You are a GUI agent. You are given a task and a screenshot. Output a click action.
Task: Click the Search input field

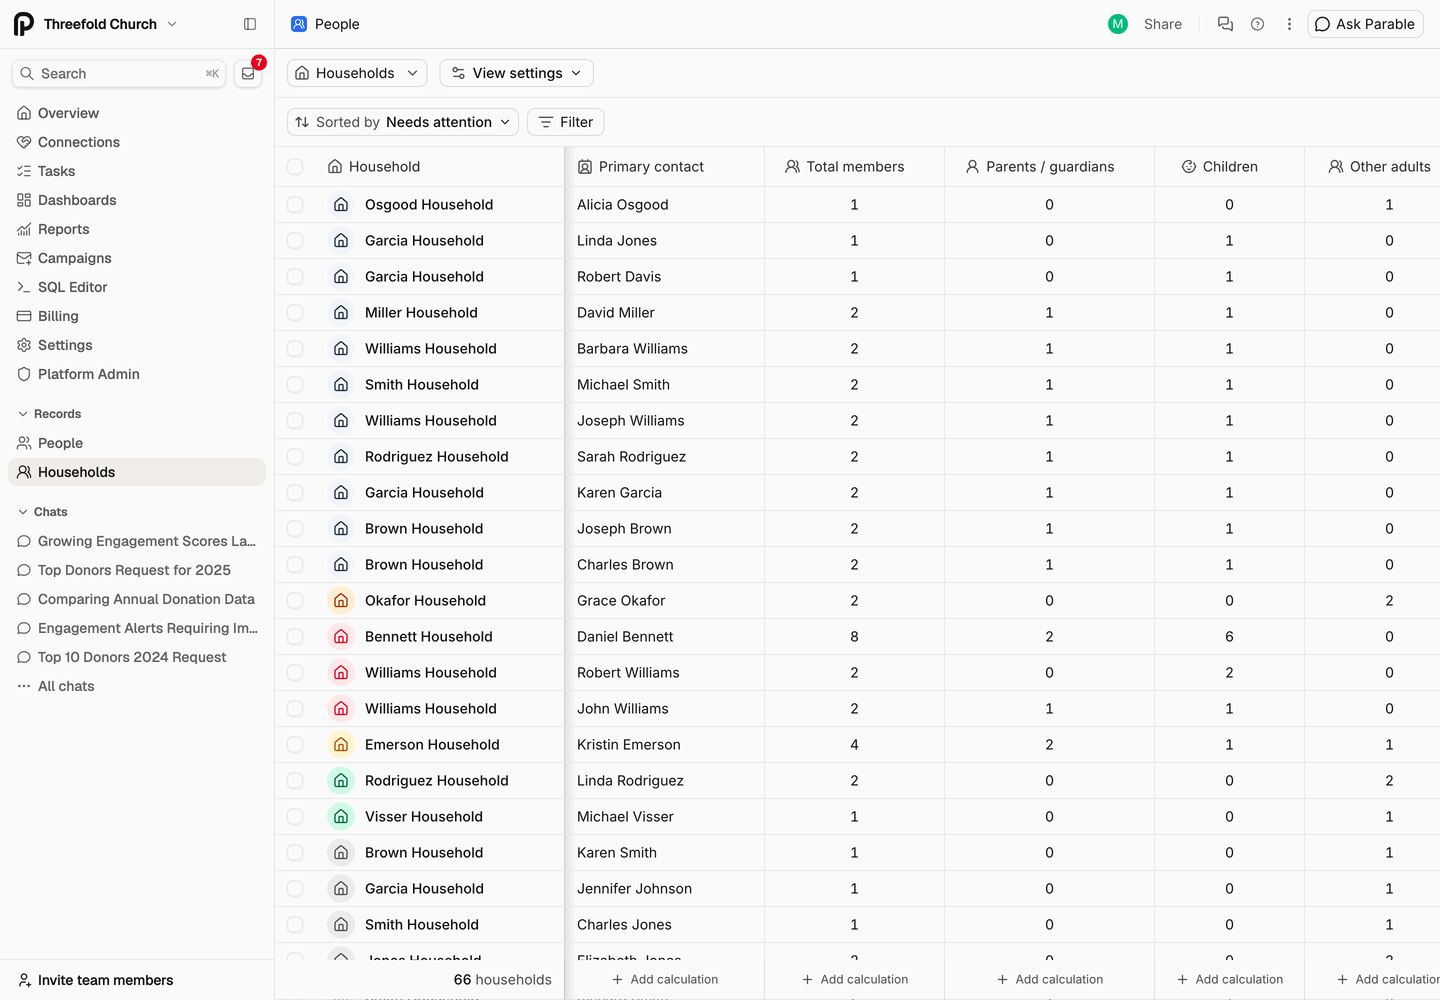[119, 73]
